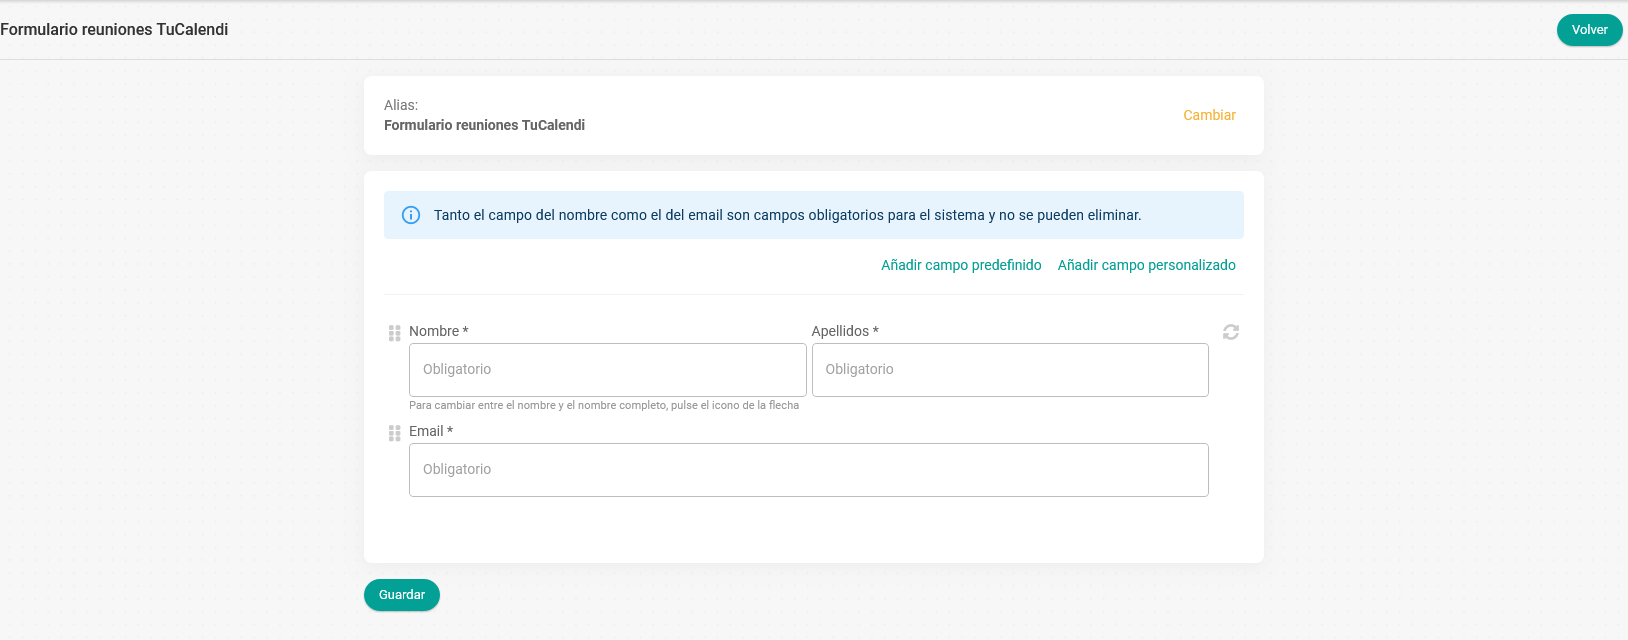Focus the Apellidos input field
Viewport: 1628px width, 640px height.
tap(1010, 370)
